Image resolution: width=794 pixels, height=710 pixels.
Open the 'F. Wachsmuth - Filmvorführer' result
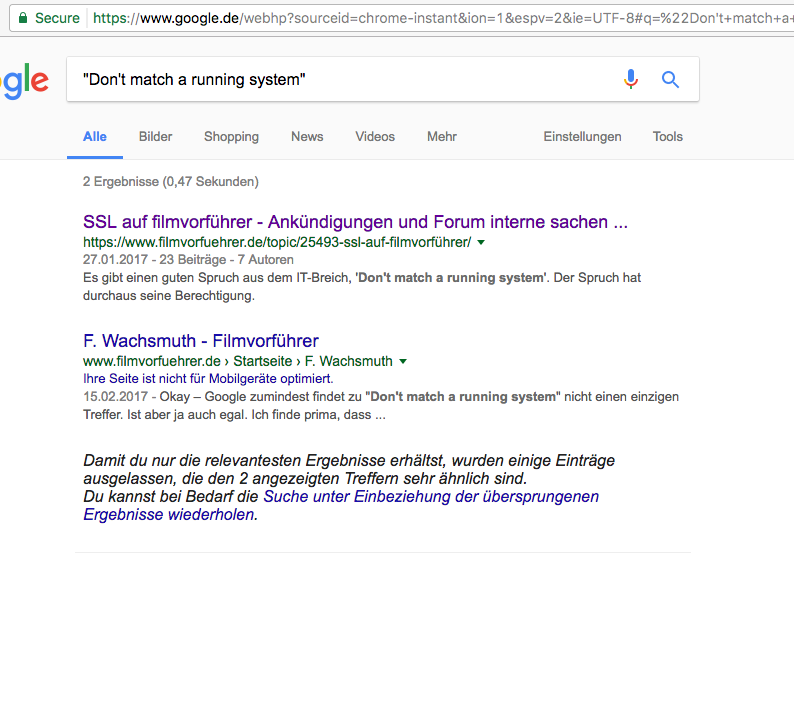[x=200, y=341]
